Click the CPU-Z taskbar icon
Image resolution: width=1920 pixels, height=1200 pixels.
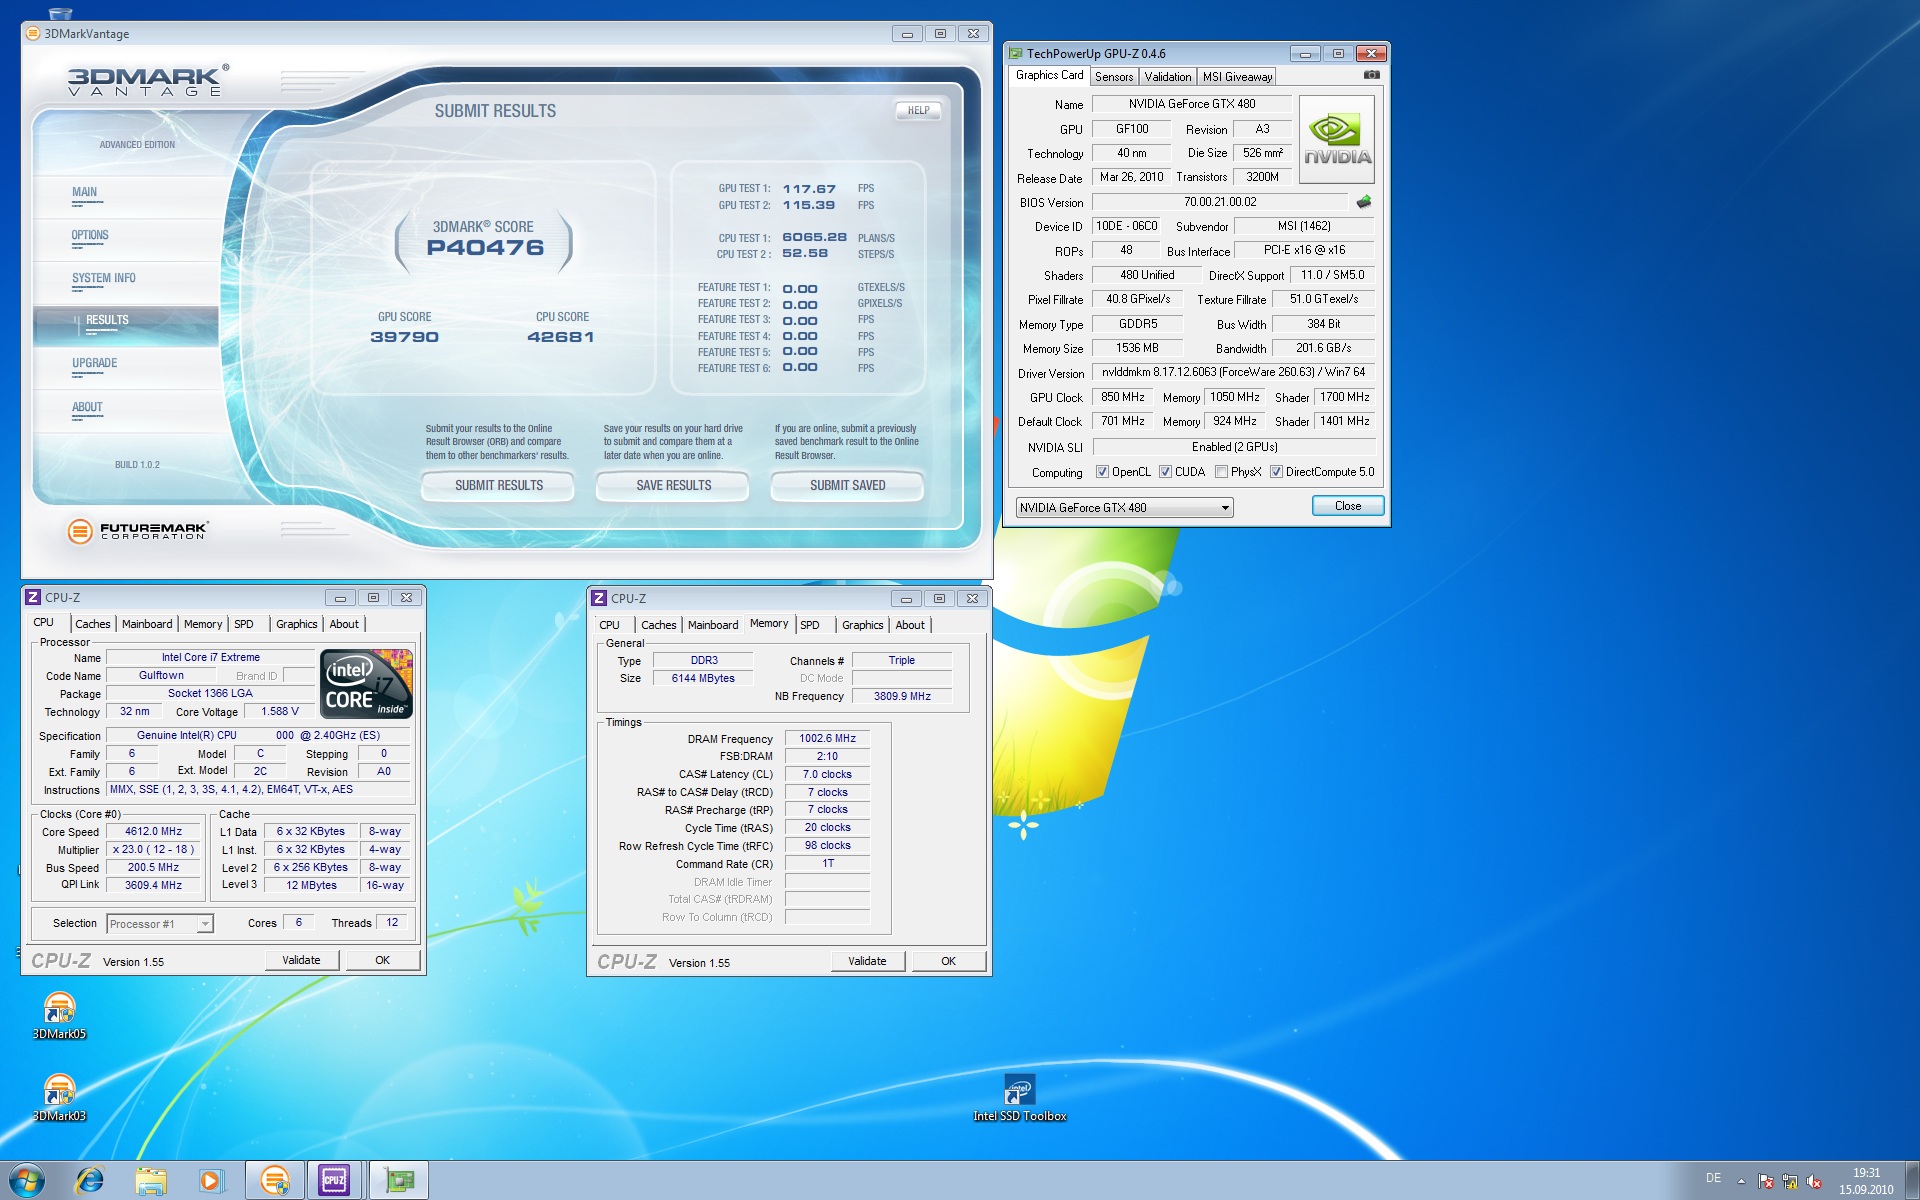click(x=334, y=1180)
